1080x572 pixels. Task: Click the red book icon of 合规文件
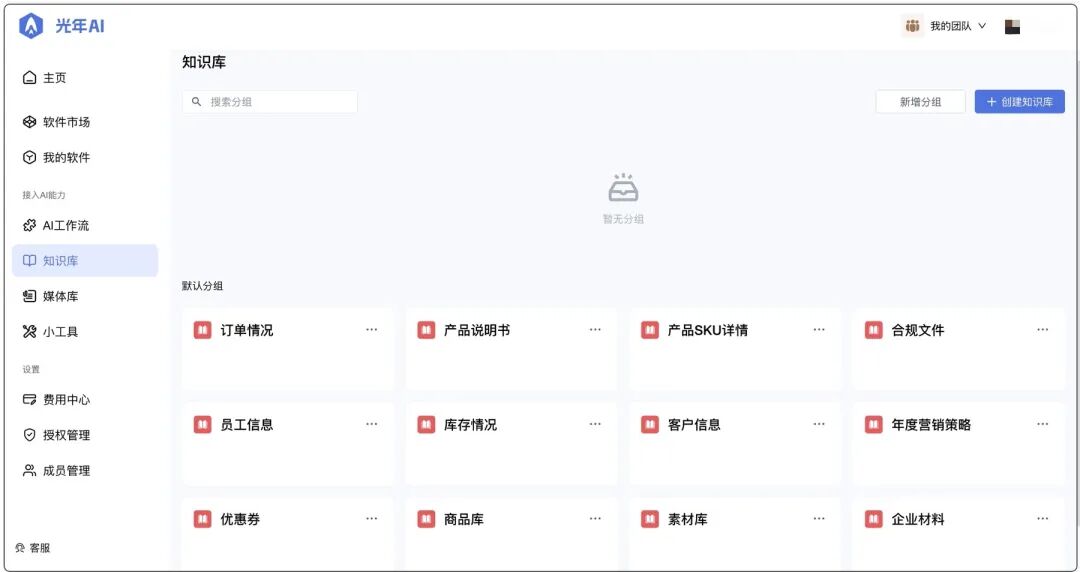coord(874,330)
